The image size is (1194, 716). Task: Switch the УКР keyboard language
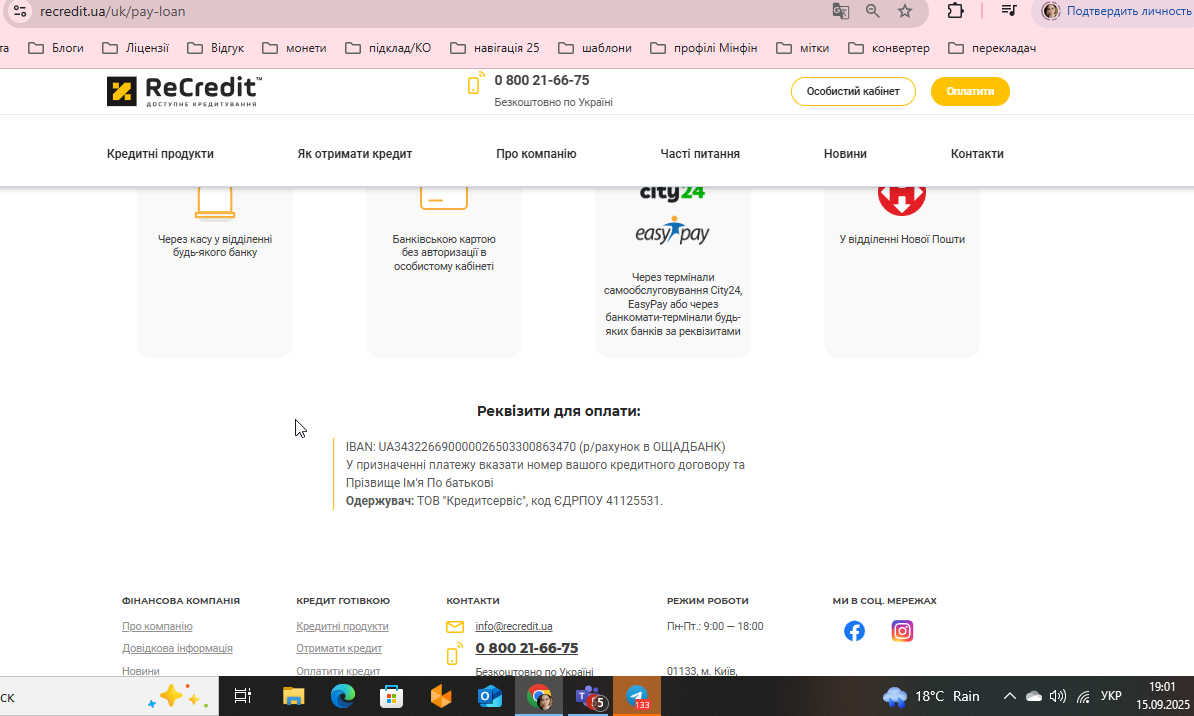click(x=1111, y=696)
